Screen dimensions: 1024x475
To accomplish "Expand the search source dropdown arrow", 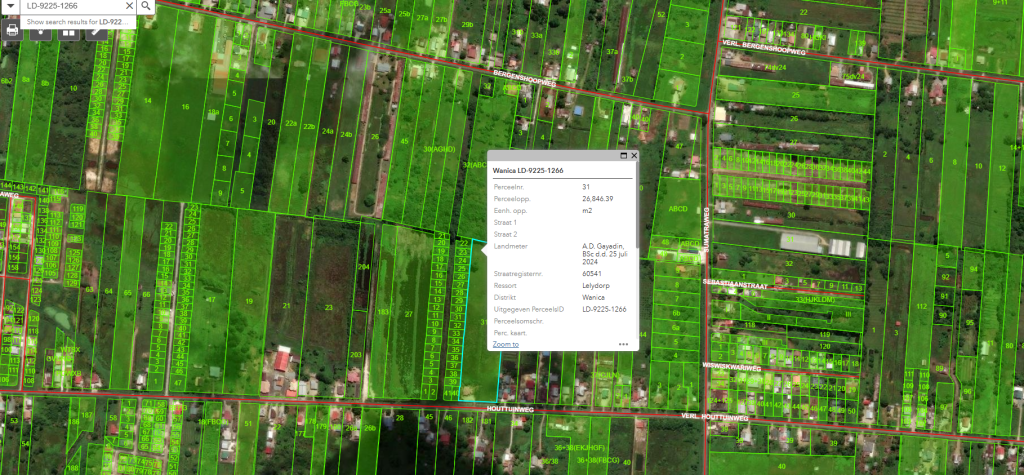I will pos(10,6).
